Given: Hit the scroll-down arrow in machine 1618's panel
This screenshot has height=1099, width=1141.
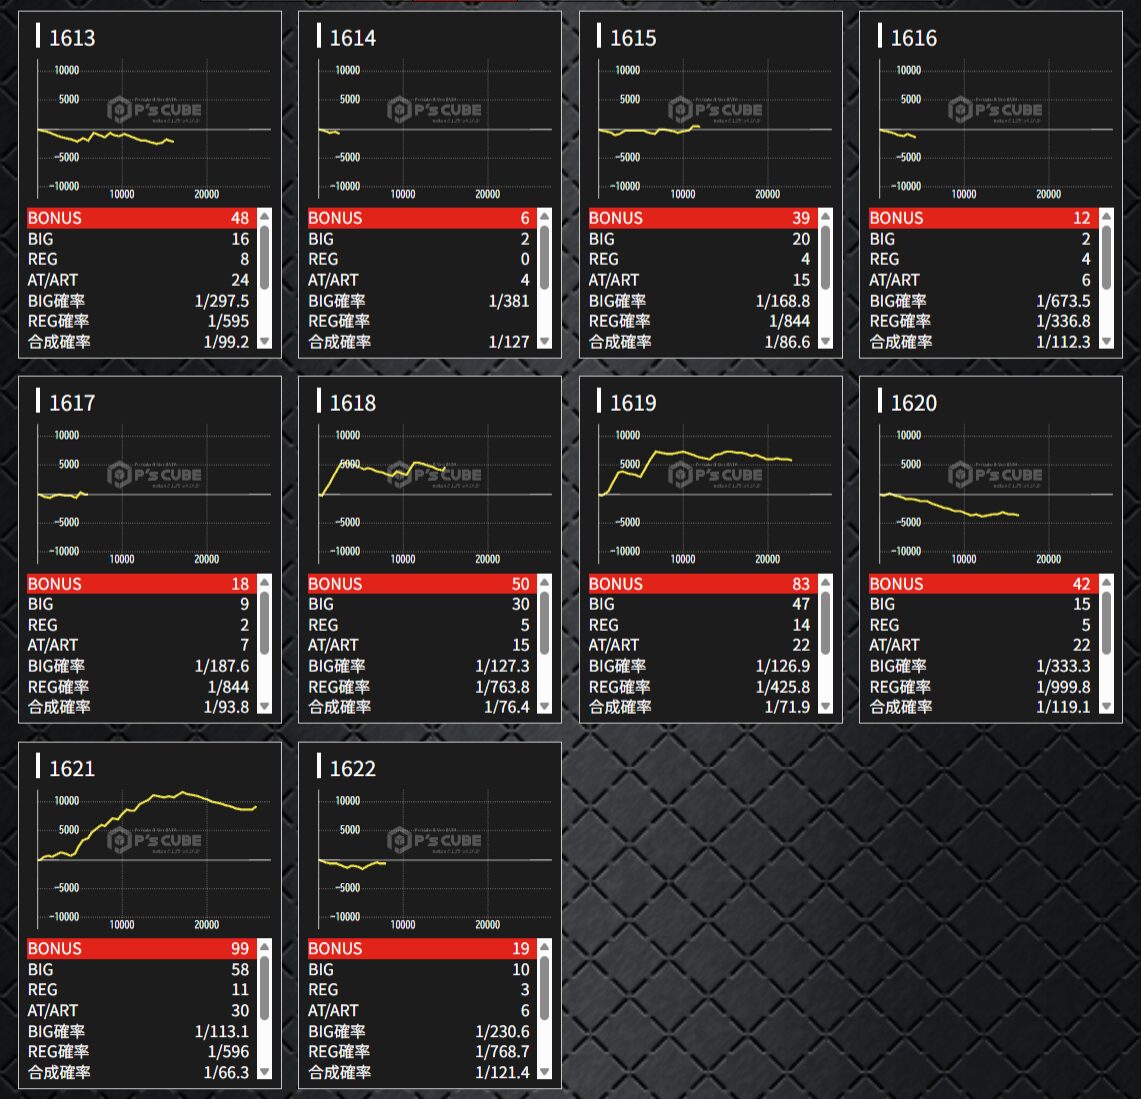Looking at the screenshot, I should 544,707.
